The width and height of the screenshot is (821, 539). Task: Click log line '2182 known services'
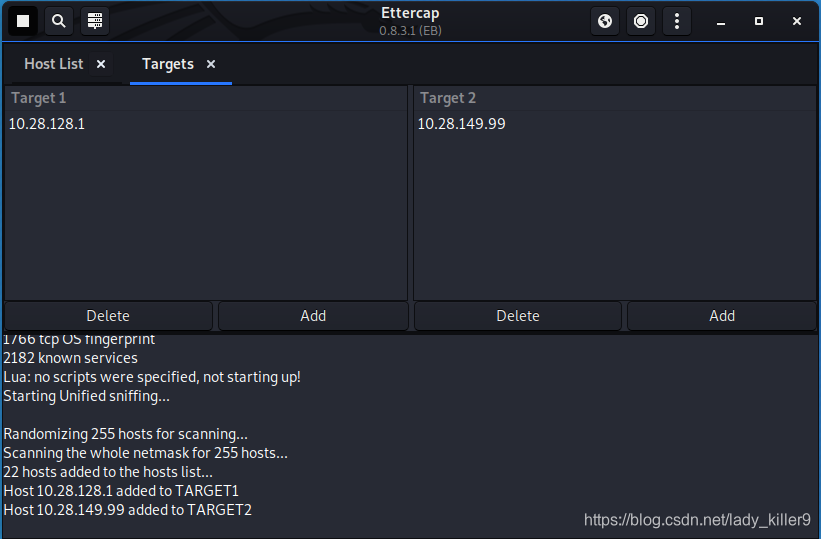pyautogui.click(x=70, y=358)
